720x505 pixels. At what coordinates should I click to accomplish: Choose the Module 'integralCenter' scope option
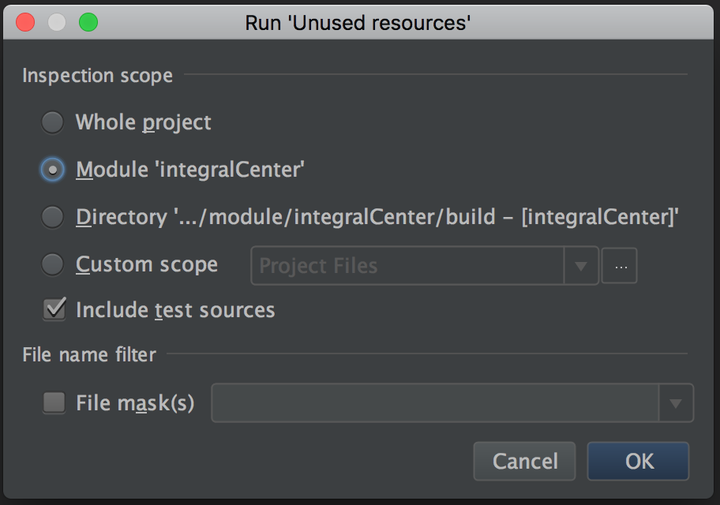point(53,170)
